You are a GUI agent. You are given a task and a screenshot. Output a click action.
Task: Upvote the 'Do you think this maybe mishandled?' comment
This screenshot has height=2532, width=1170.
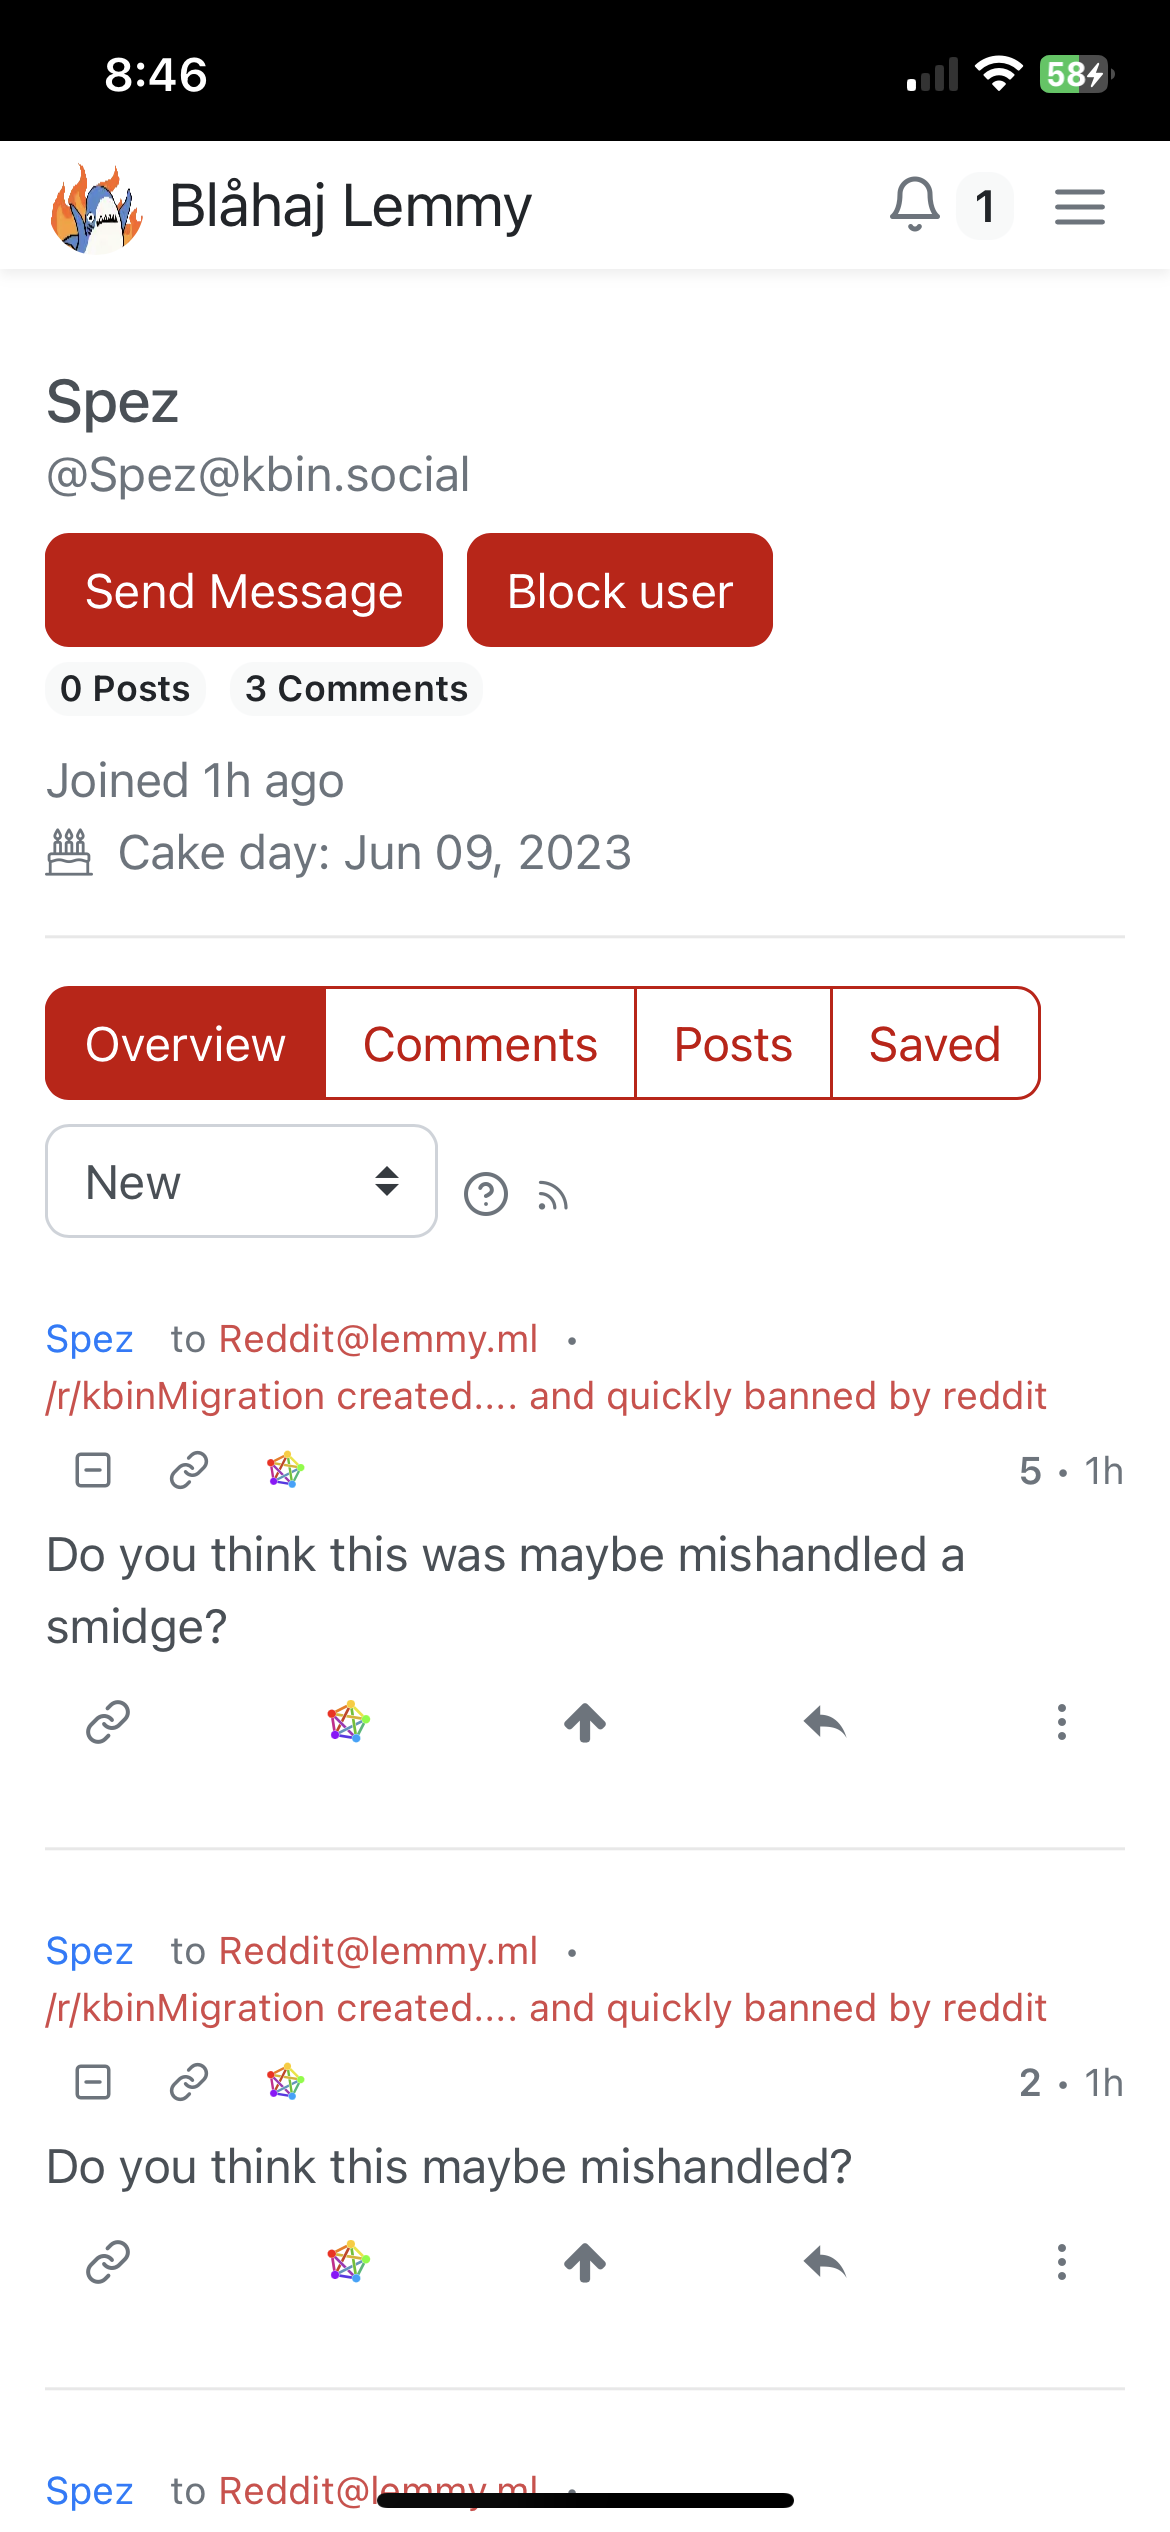coord(585,2263)
